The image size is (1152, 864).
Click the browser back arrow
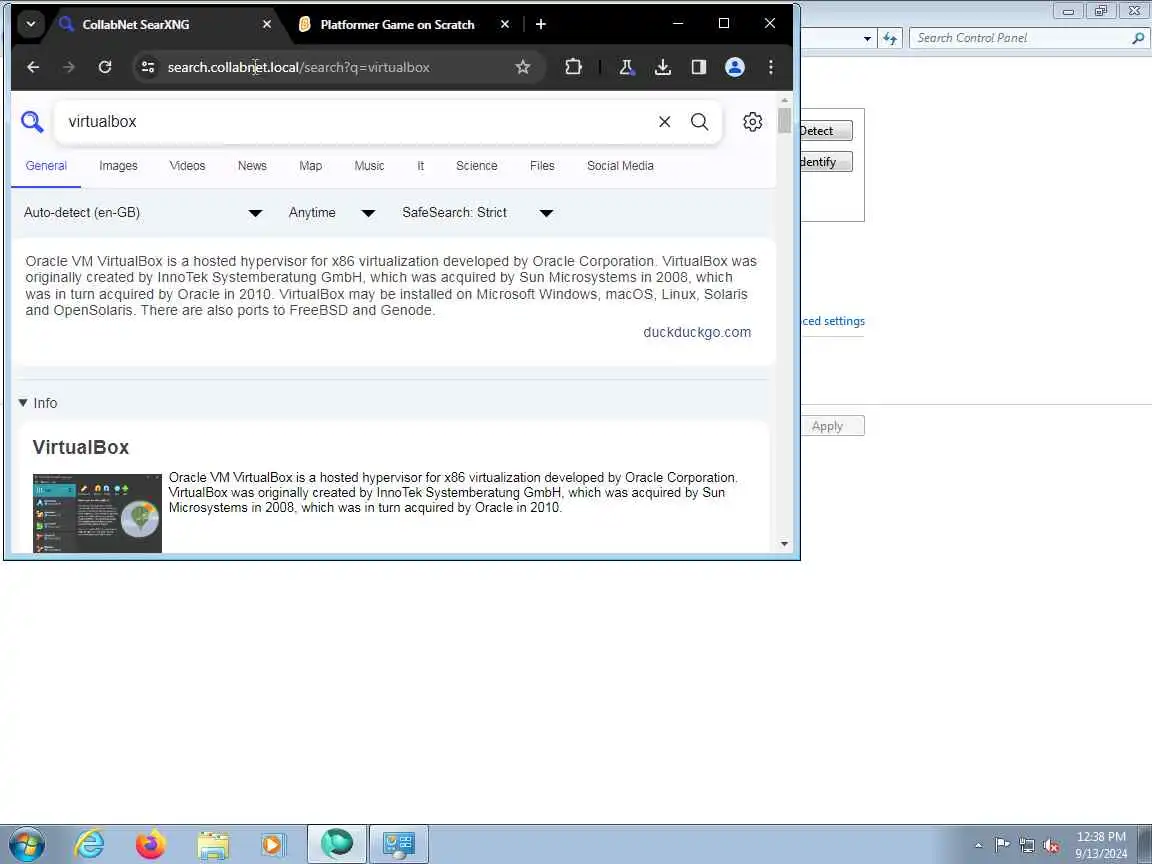[33, 67]
